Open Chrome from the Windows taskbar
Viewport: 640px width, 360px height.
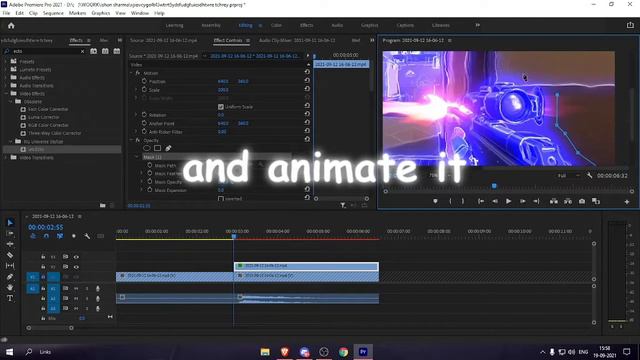343,352
